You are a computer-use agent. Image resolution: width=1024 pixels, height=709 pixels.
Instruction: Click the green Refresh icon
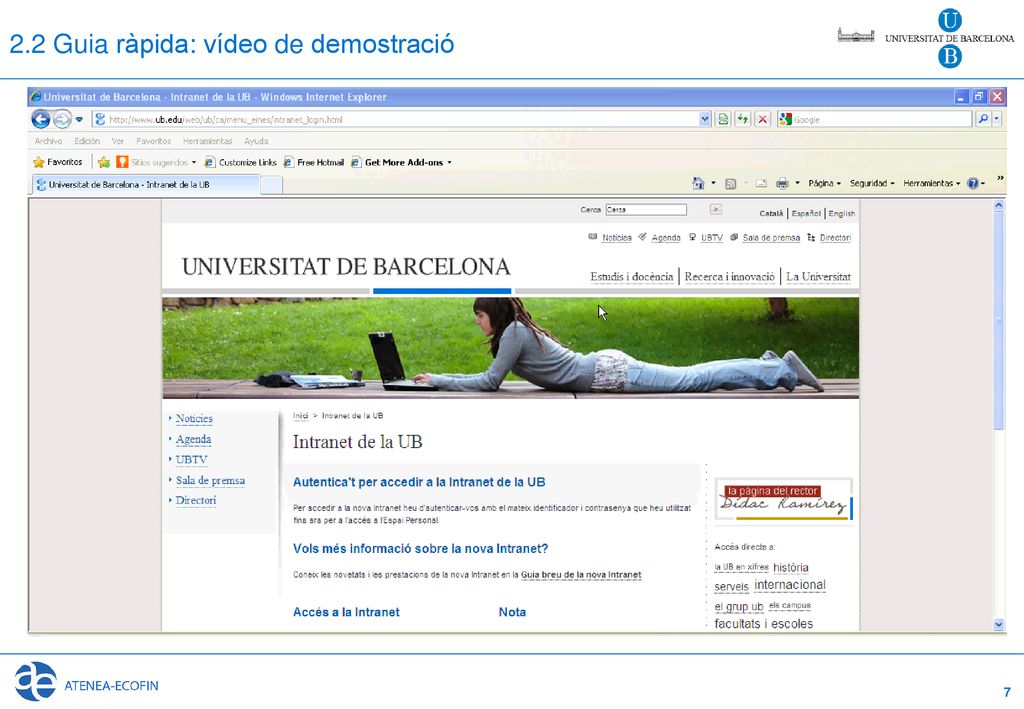tap(743, 119)
